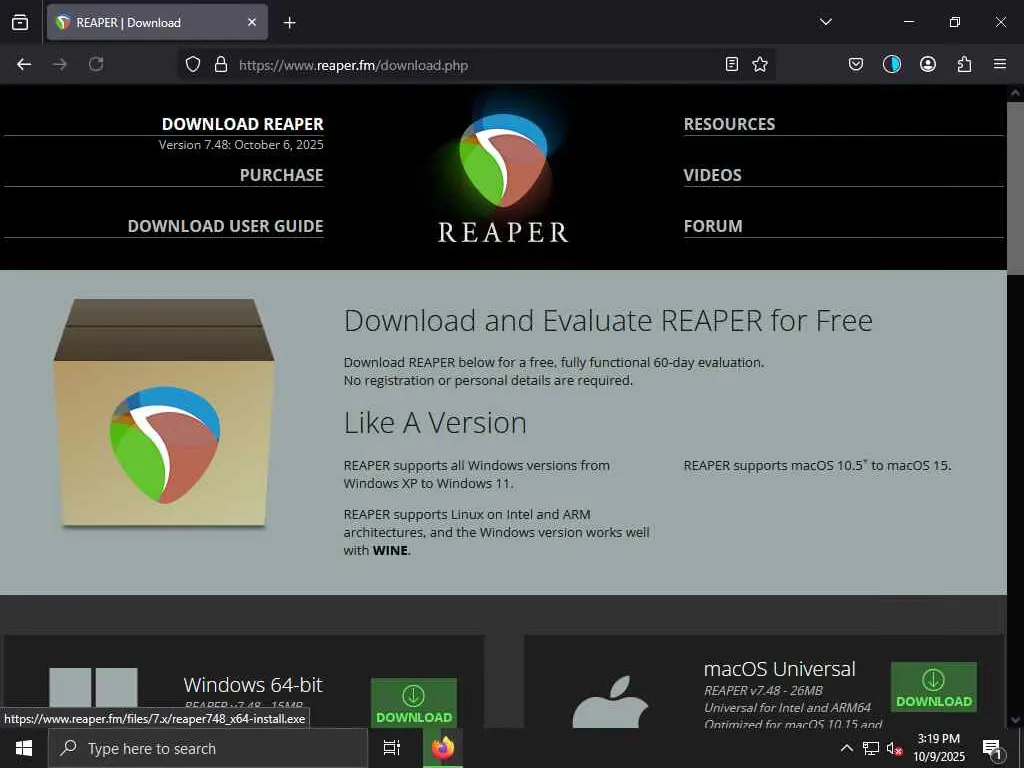Go back with the back arrow
This screenshot has width=1024, height=768.
click(x=24, y=64)
